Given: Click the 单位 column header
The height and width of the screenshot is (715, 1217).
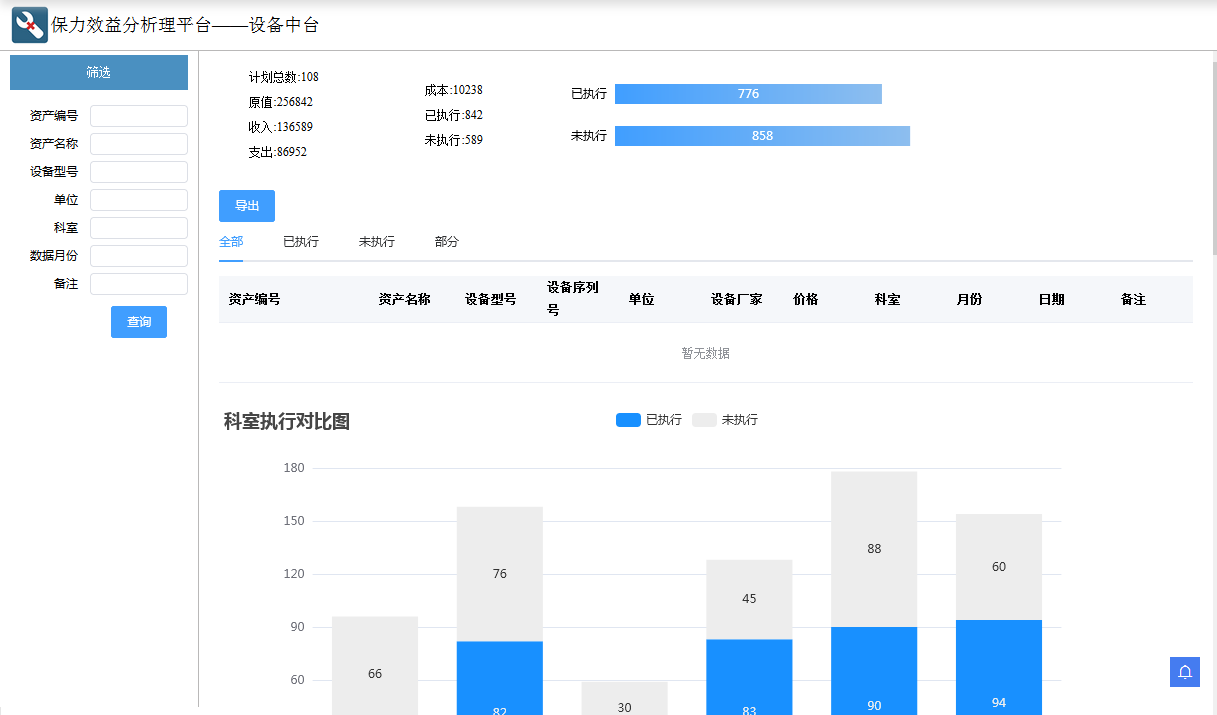Looking at the screenshot, I should coord(642,299).
